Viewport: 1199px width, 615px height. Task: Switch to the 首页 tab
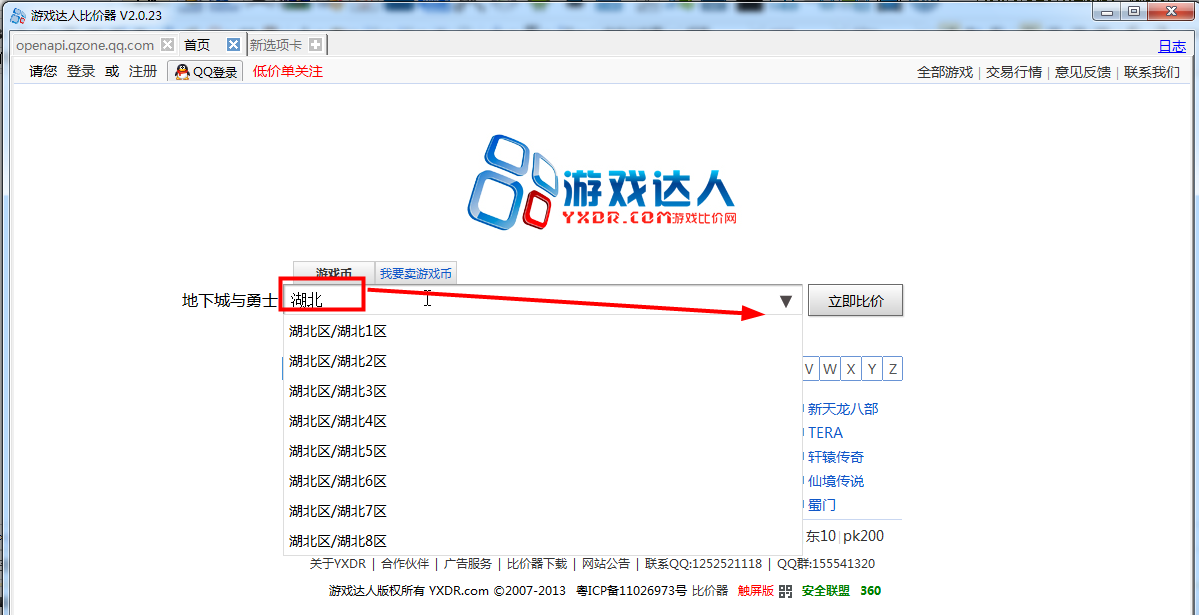point(197,45)
